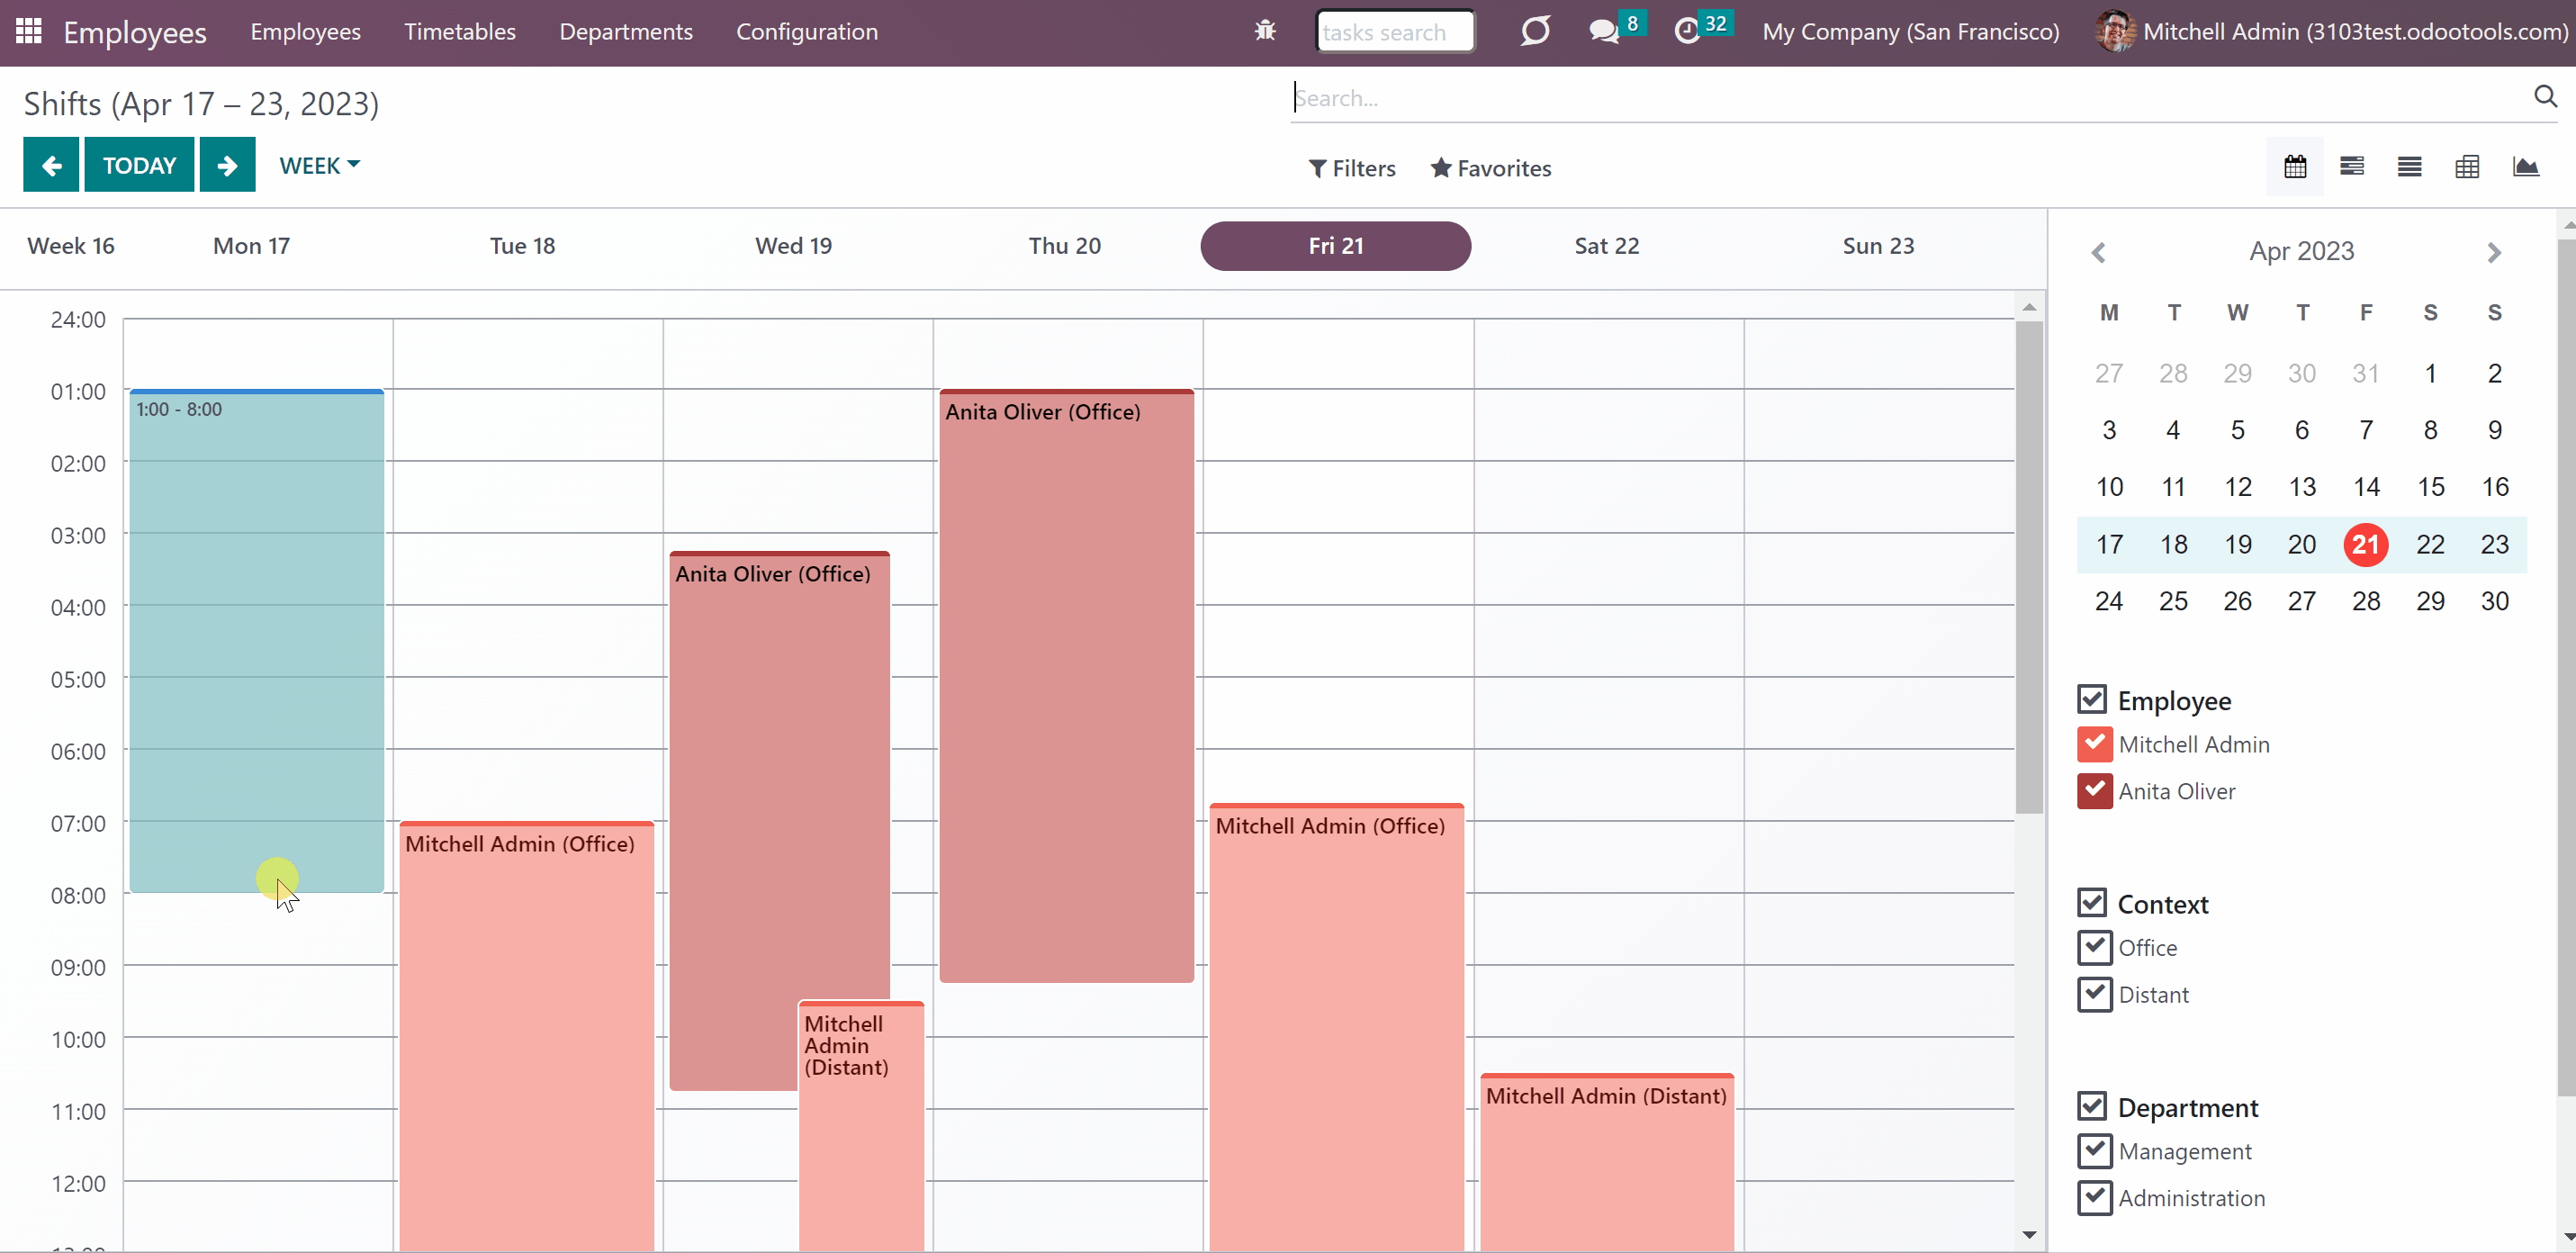The width and height of the screenshot is (2576, 1253).
Task: Switch to calendar view
Action: pyautogui.click(x=2295, y=167)
